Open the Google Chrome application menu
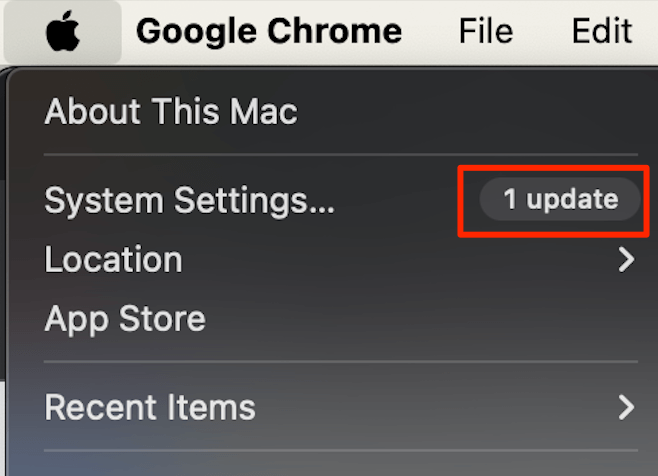The height and width of the screenshot is (476, 658). pyautogui.click(x=269, y=32)
